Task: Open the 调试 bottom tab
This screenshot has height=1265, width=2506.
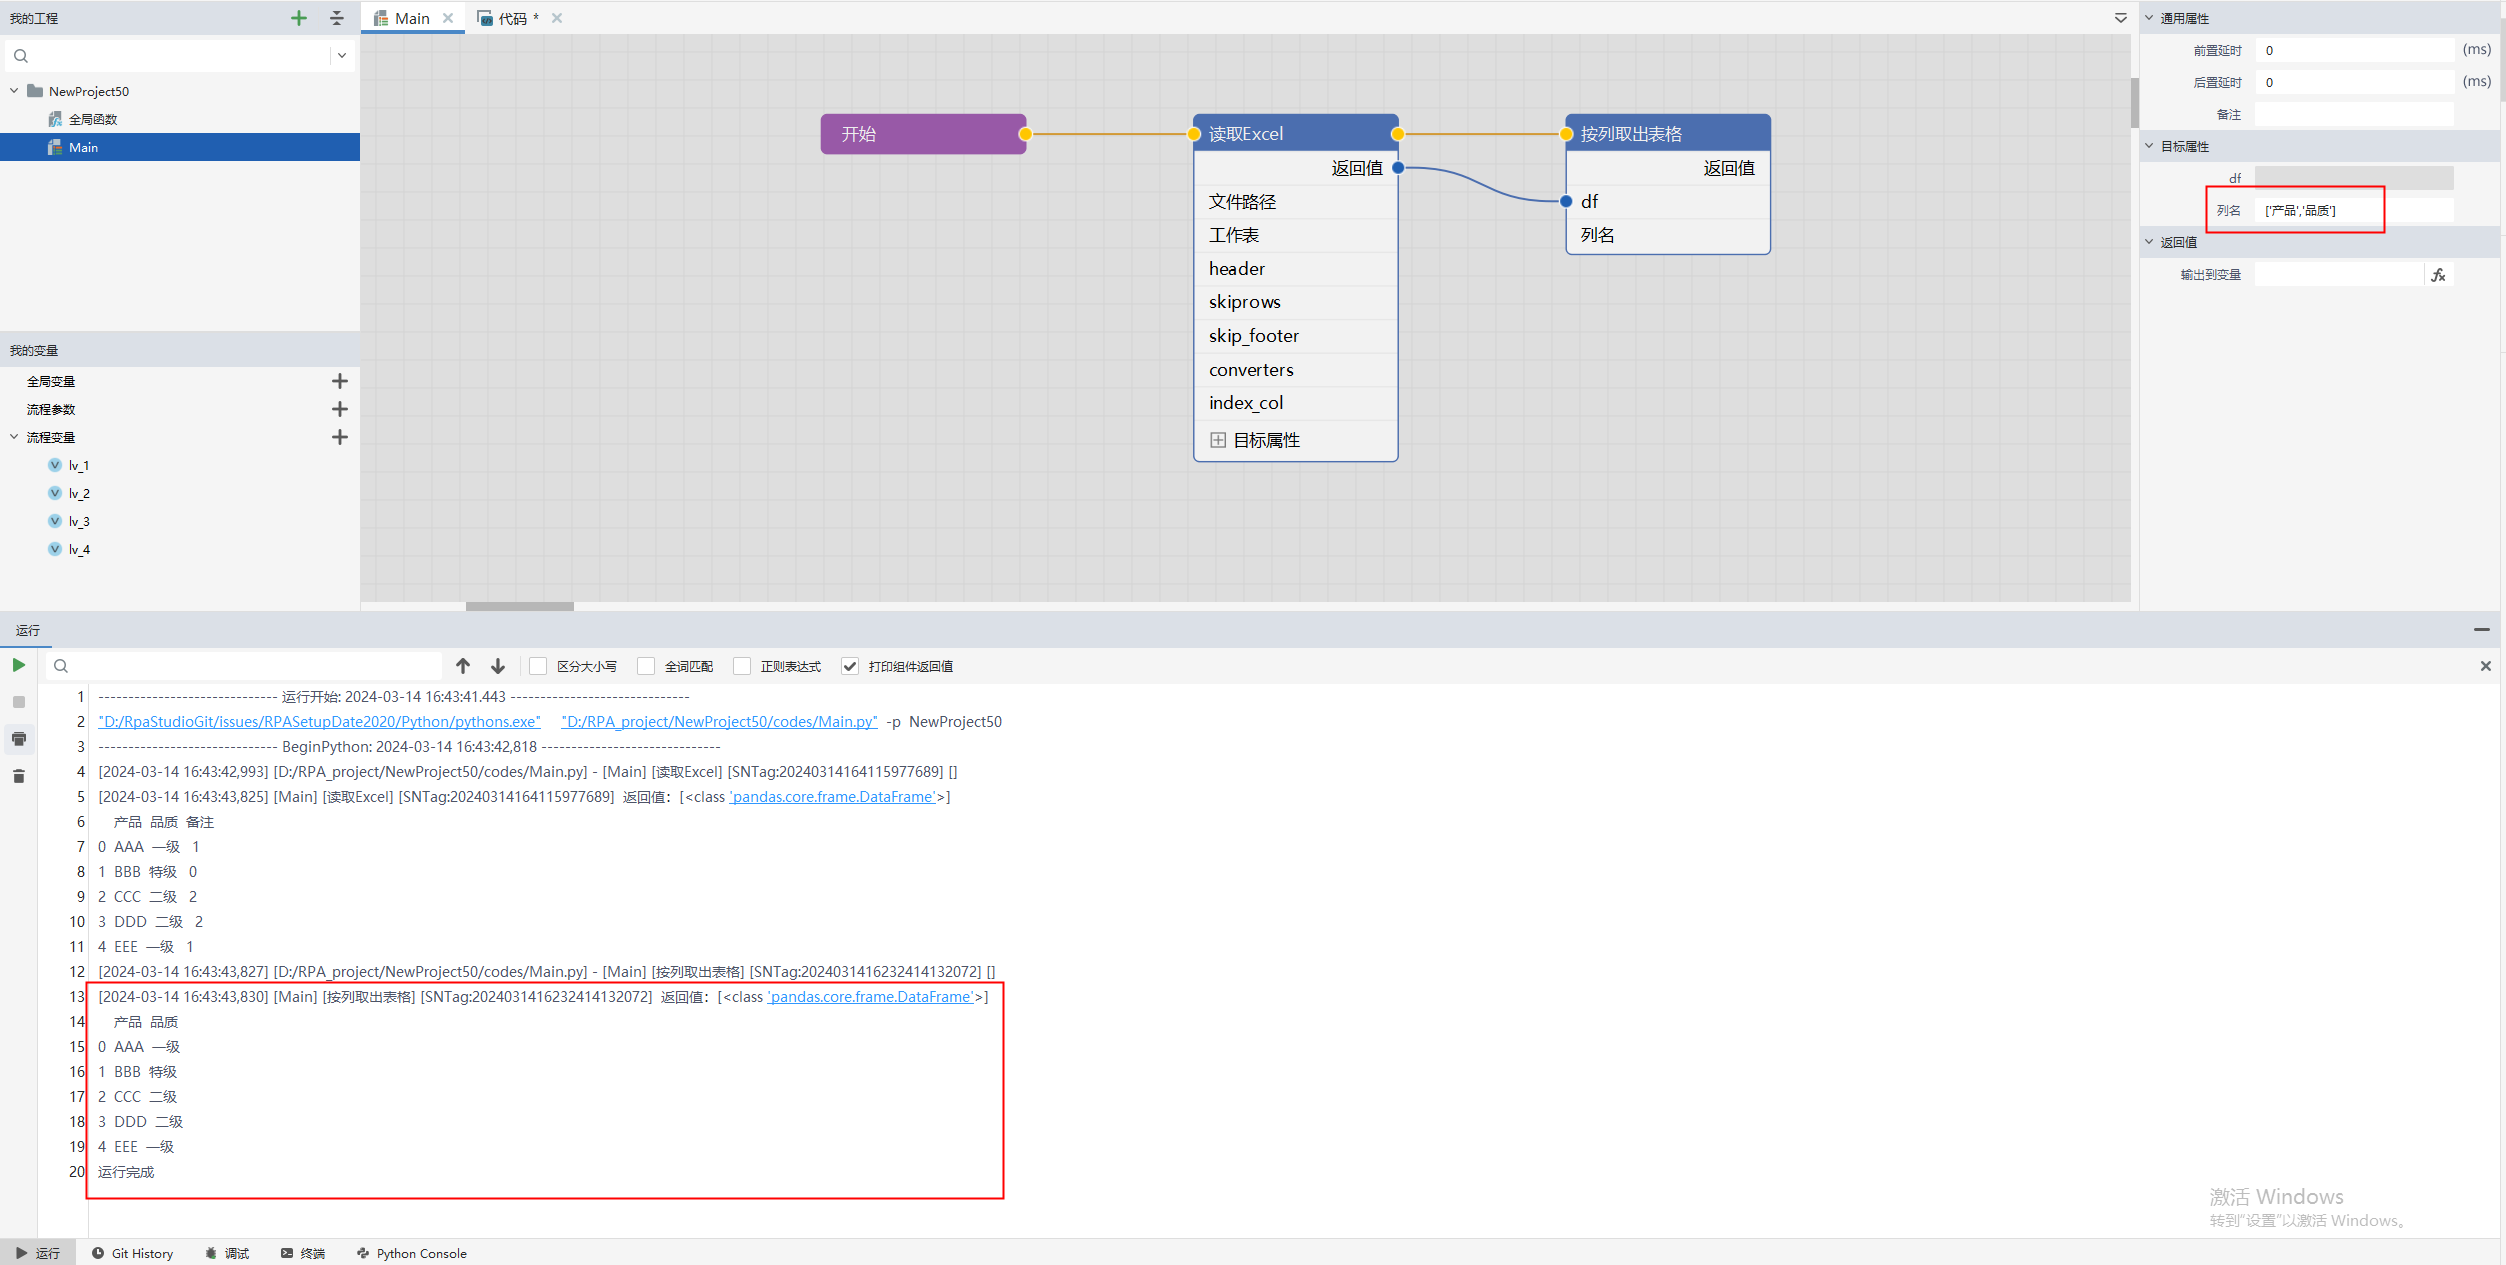Action: pyautogui.click(x=228, y=1253)
